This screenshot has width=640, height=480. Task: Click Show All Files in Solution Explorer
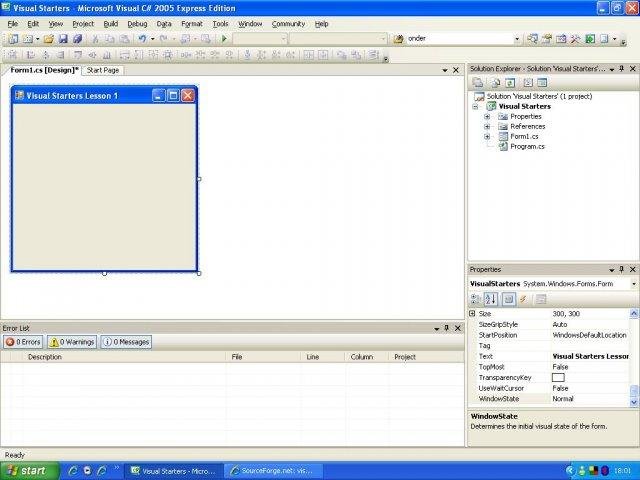click(496, 83)
